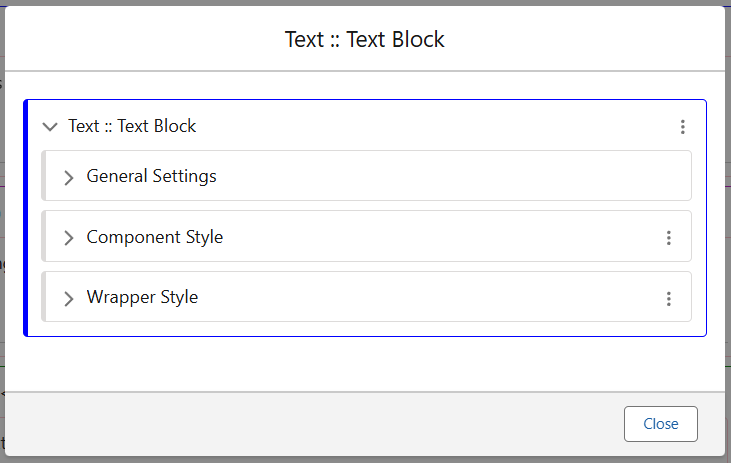Open the Wrapper Style options menu icon

pos(669,299)
